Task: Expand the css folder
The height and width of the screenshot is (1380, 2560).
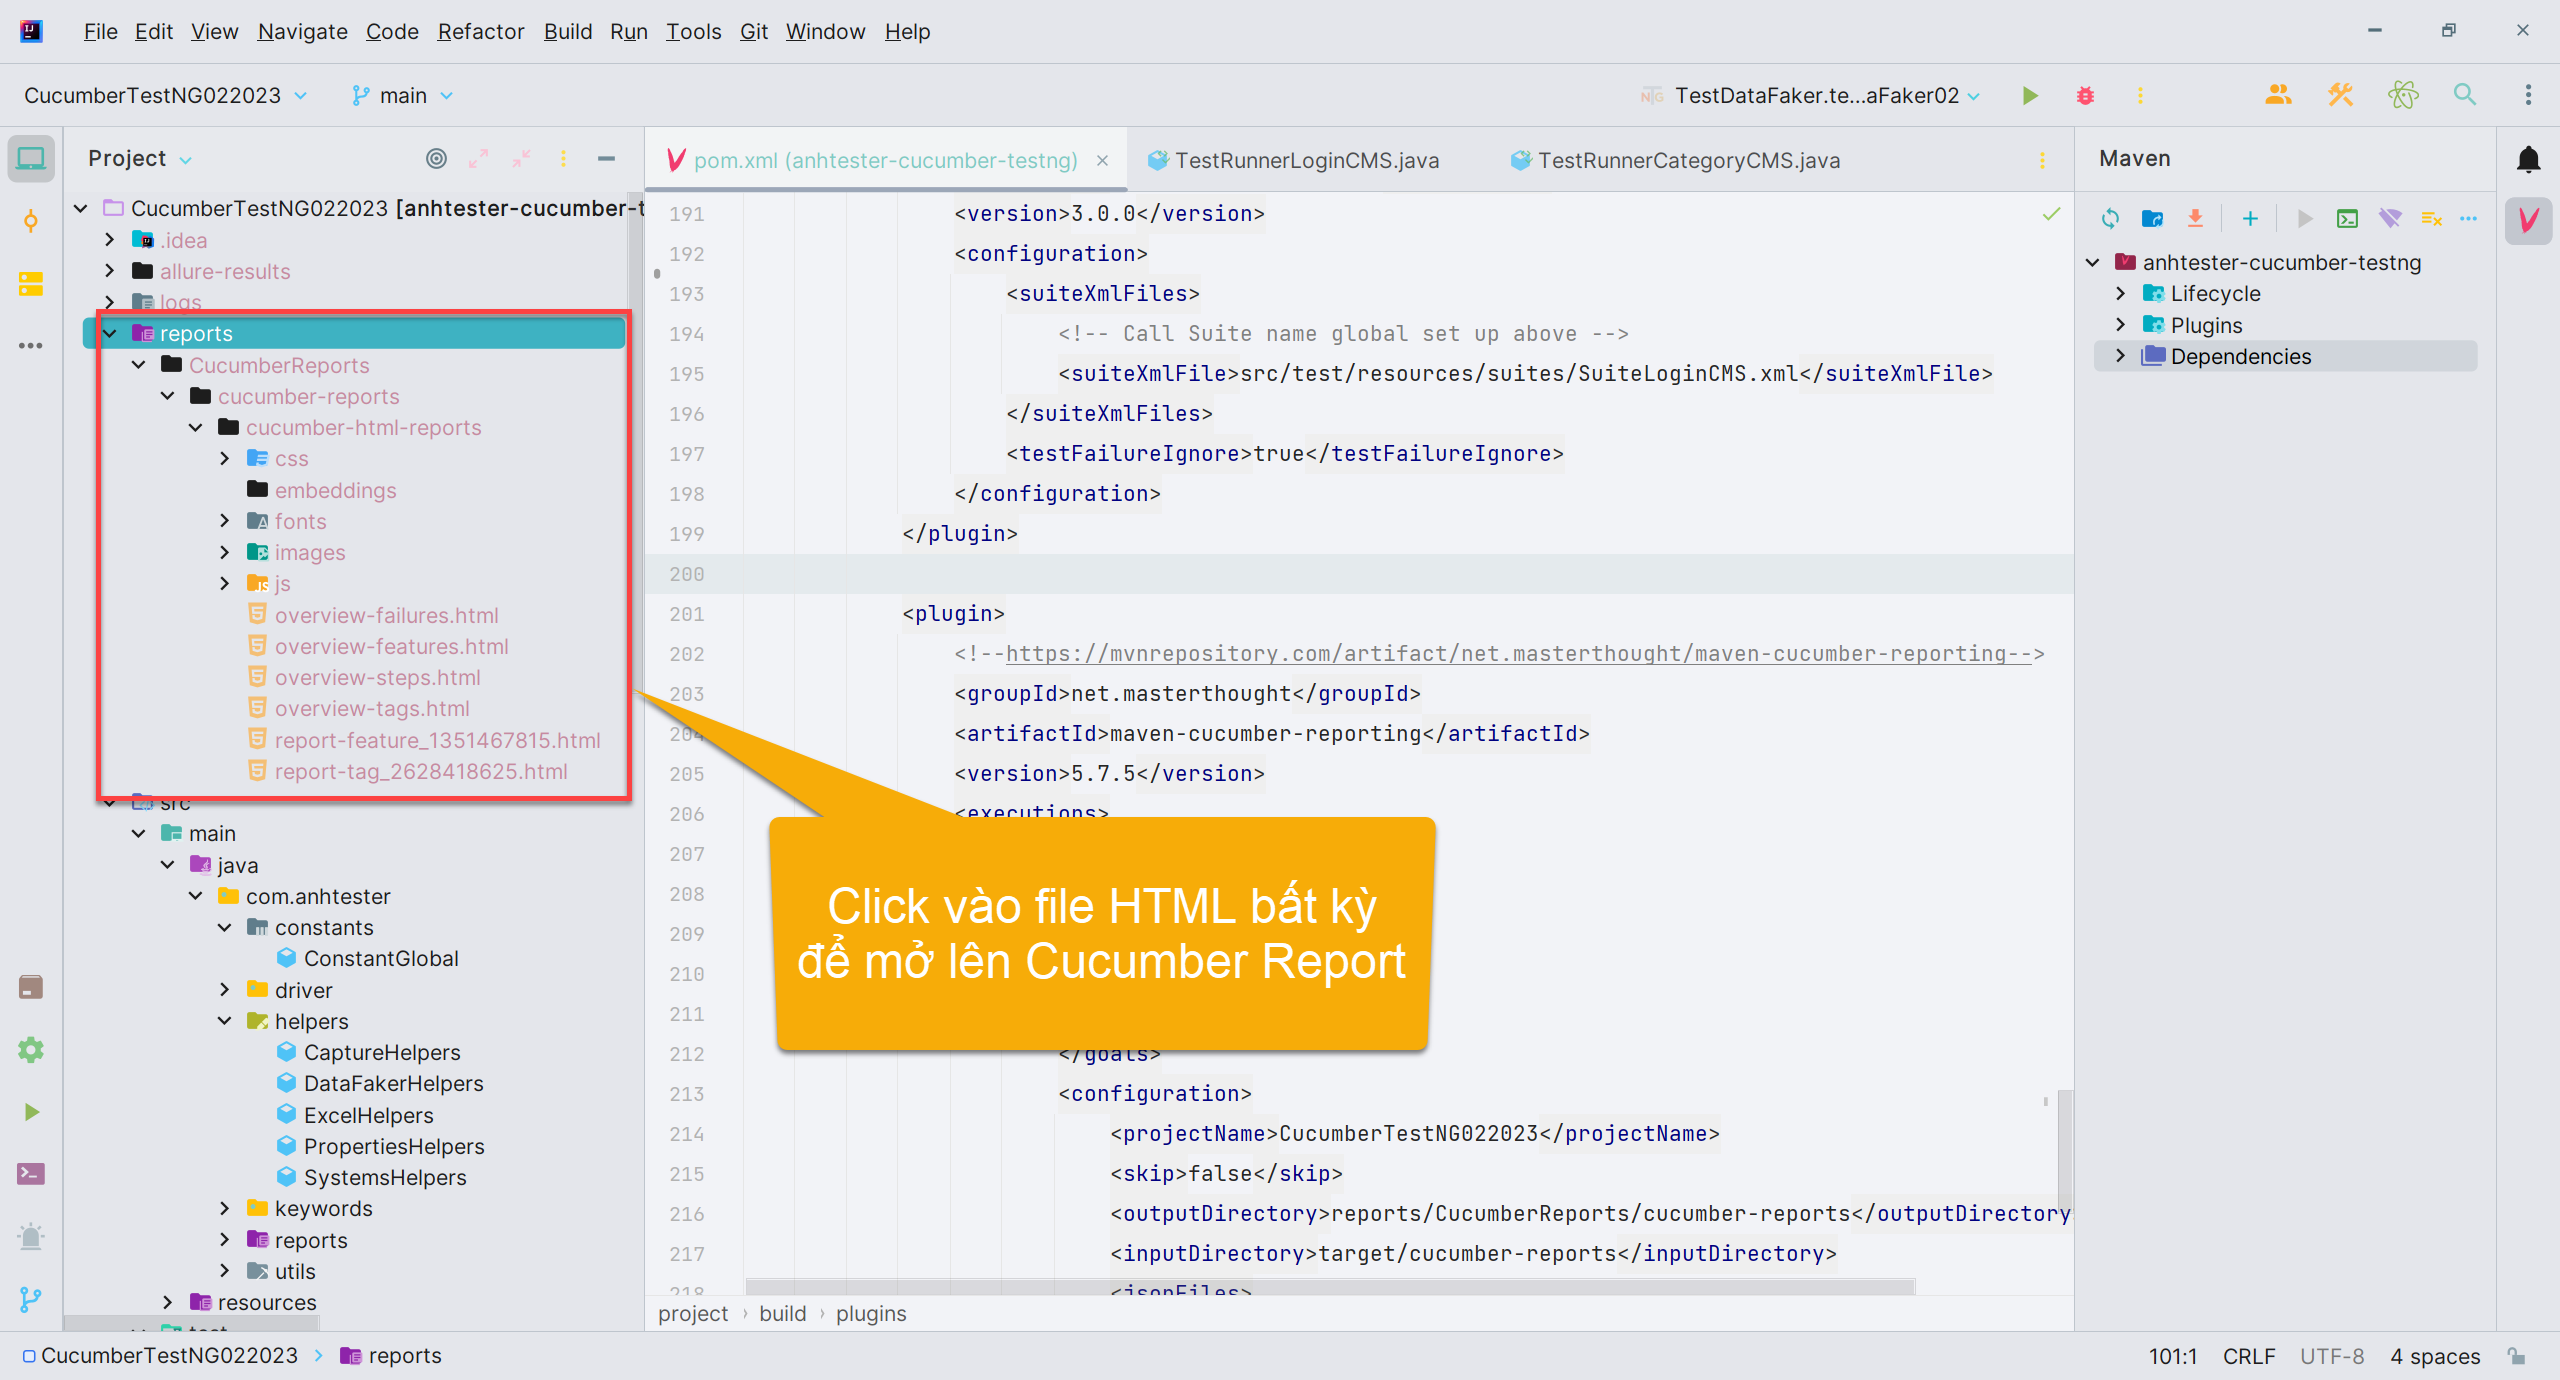Action: 225,458
